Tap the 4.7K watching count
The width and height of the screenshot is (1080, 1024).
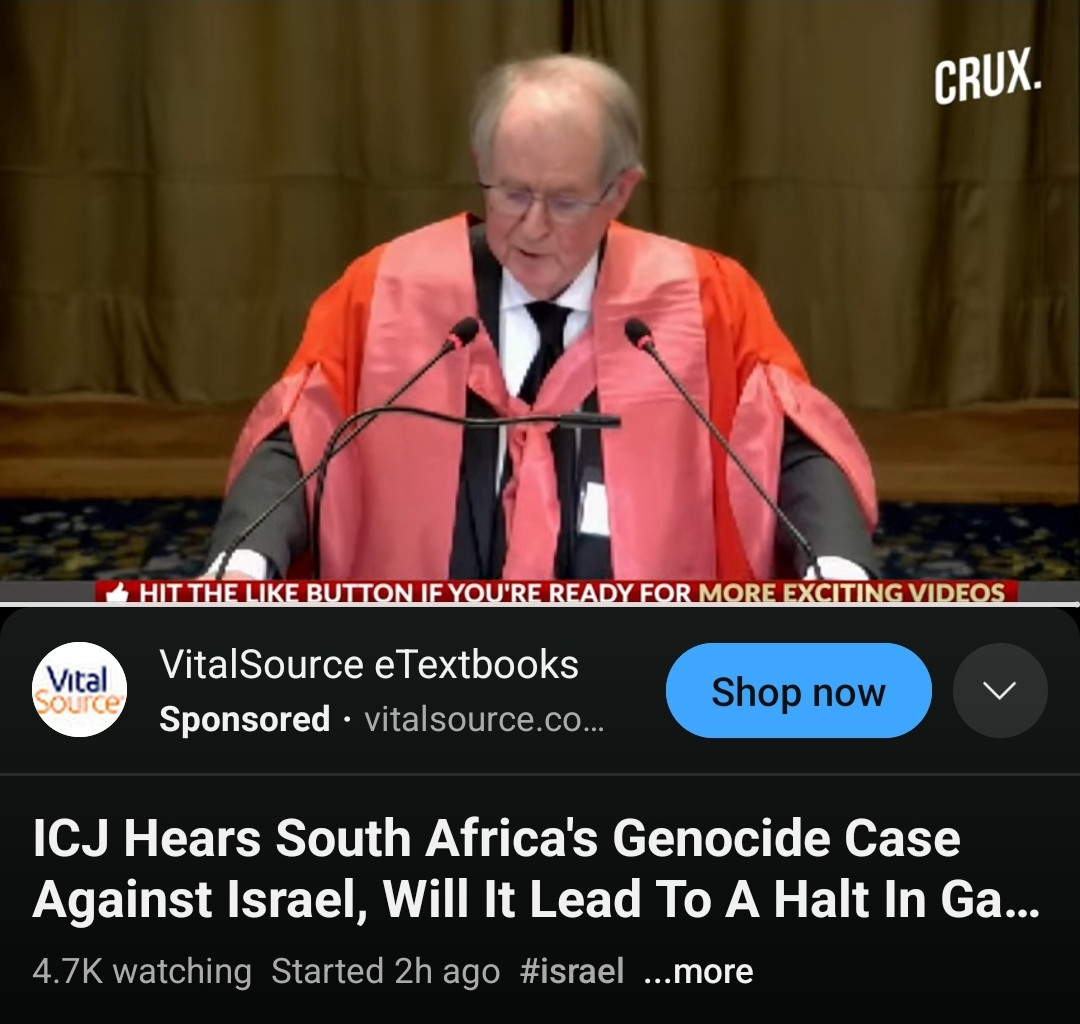(x=142, y=971)
